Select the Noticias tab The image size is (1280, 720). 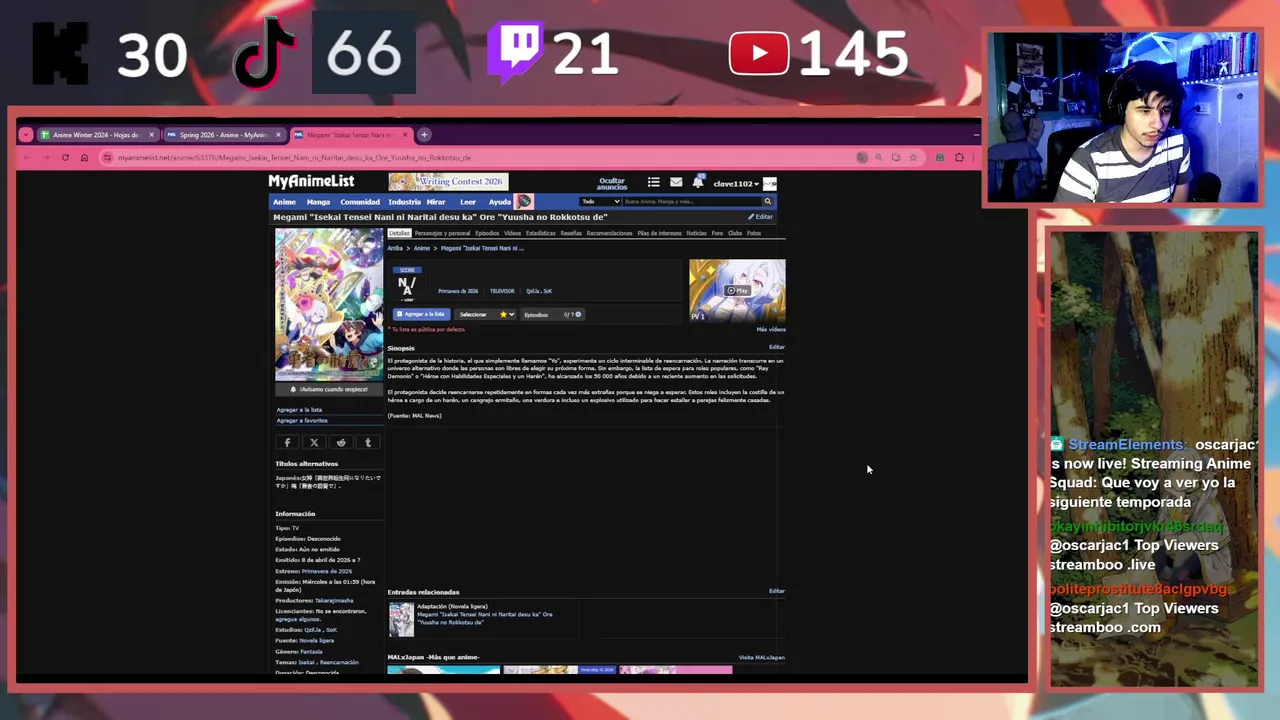pyautogui.click(x=696, y=233)
